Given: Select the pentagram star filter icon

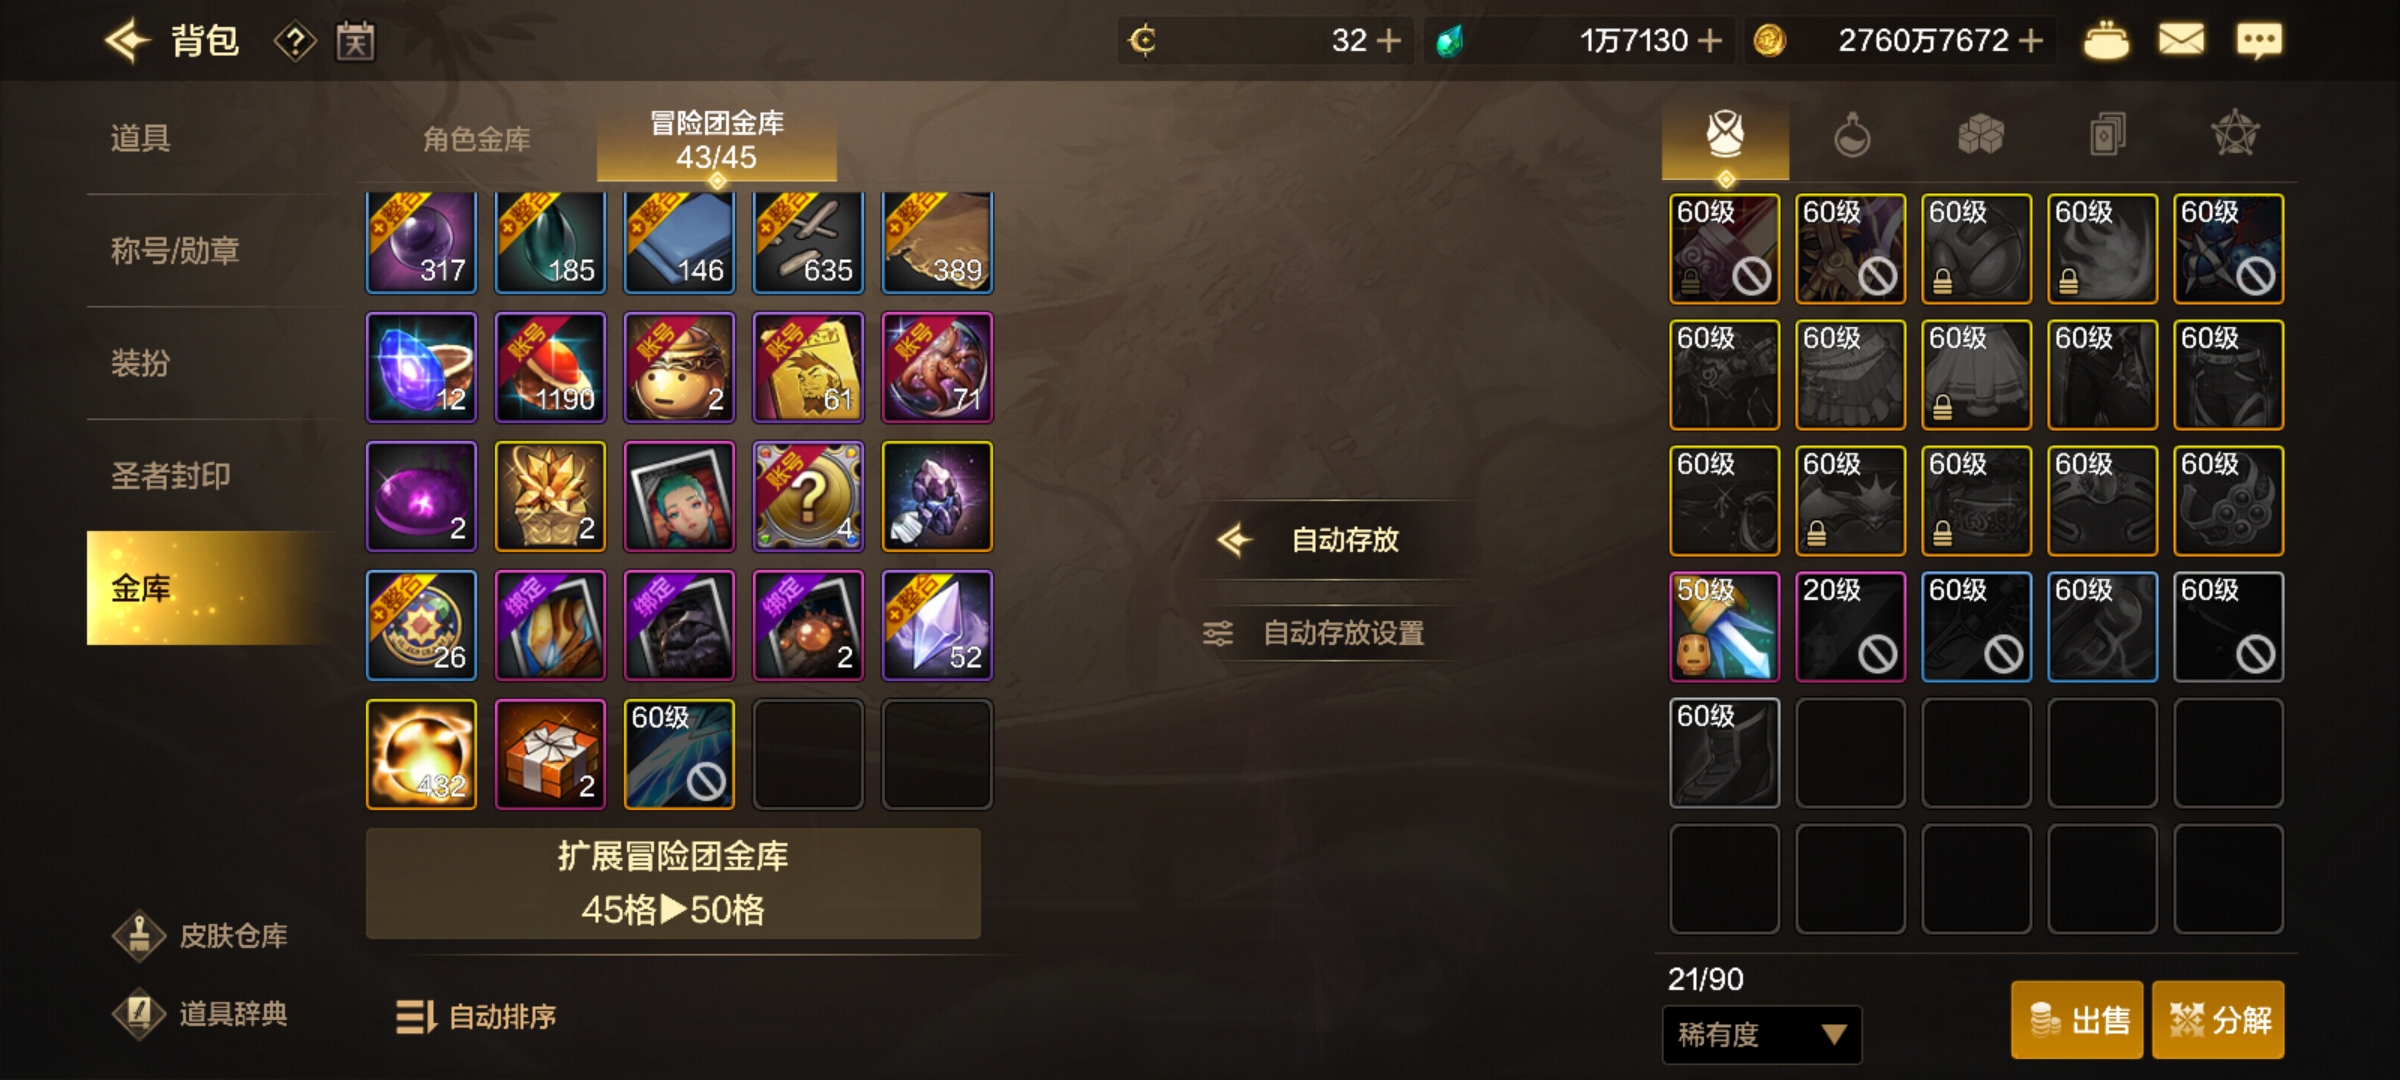Looking at the screenshot, I should pos(2235,134).
